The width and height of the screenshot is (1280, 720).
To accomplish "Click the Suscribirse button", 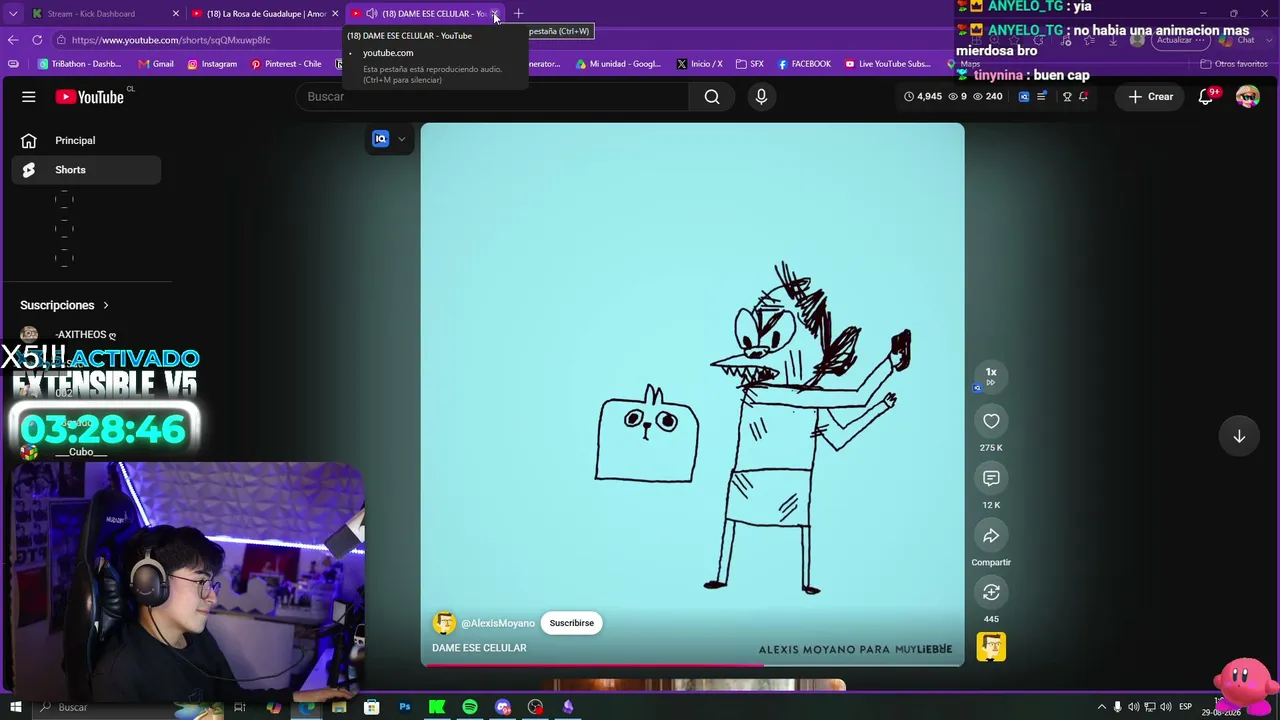I will coord(572,623).
